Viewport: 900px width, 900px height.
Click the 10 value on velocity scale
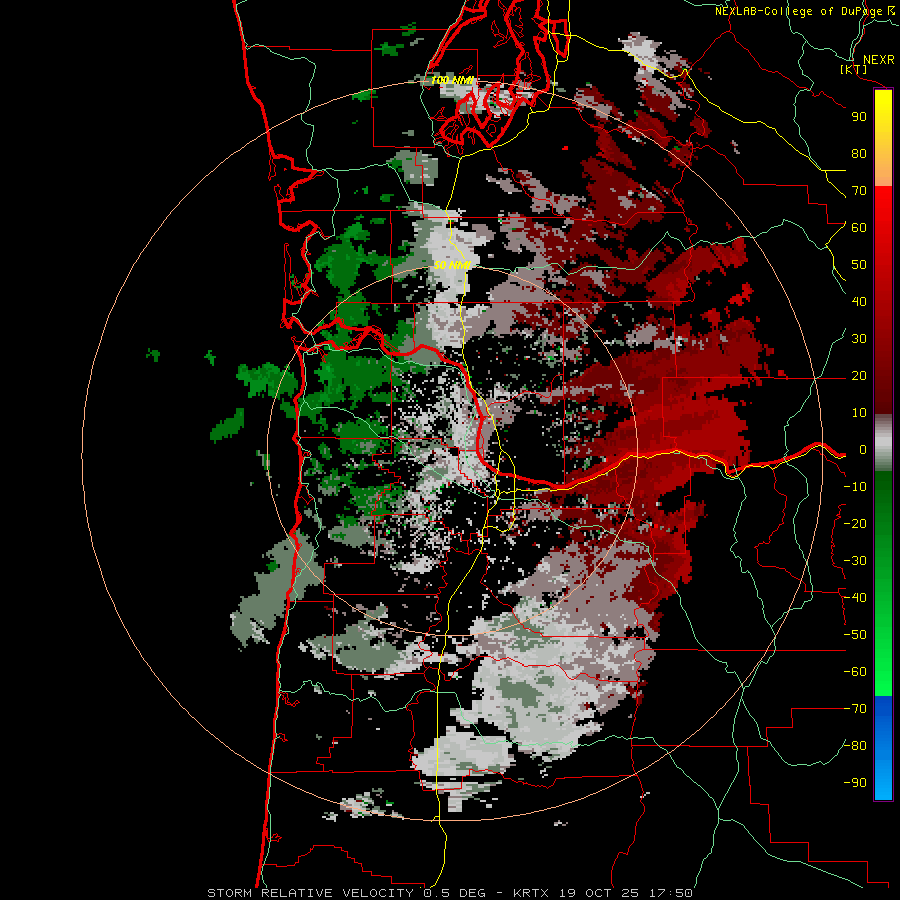859,413
